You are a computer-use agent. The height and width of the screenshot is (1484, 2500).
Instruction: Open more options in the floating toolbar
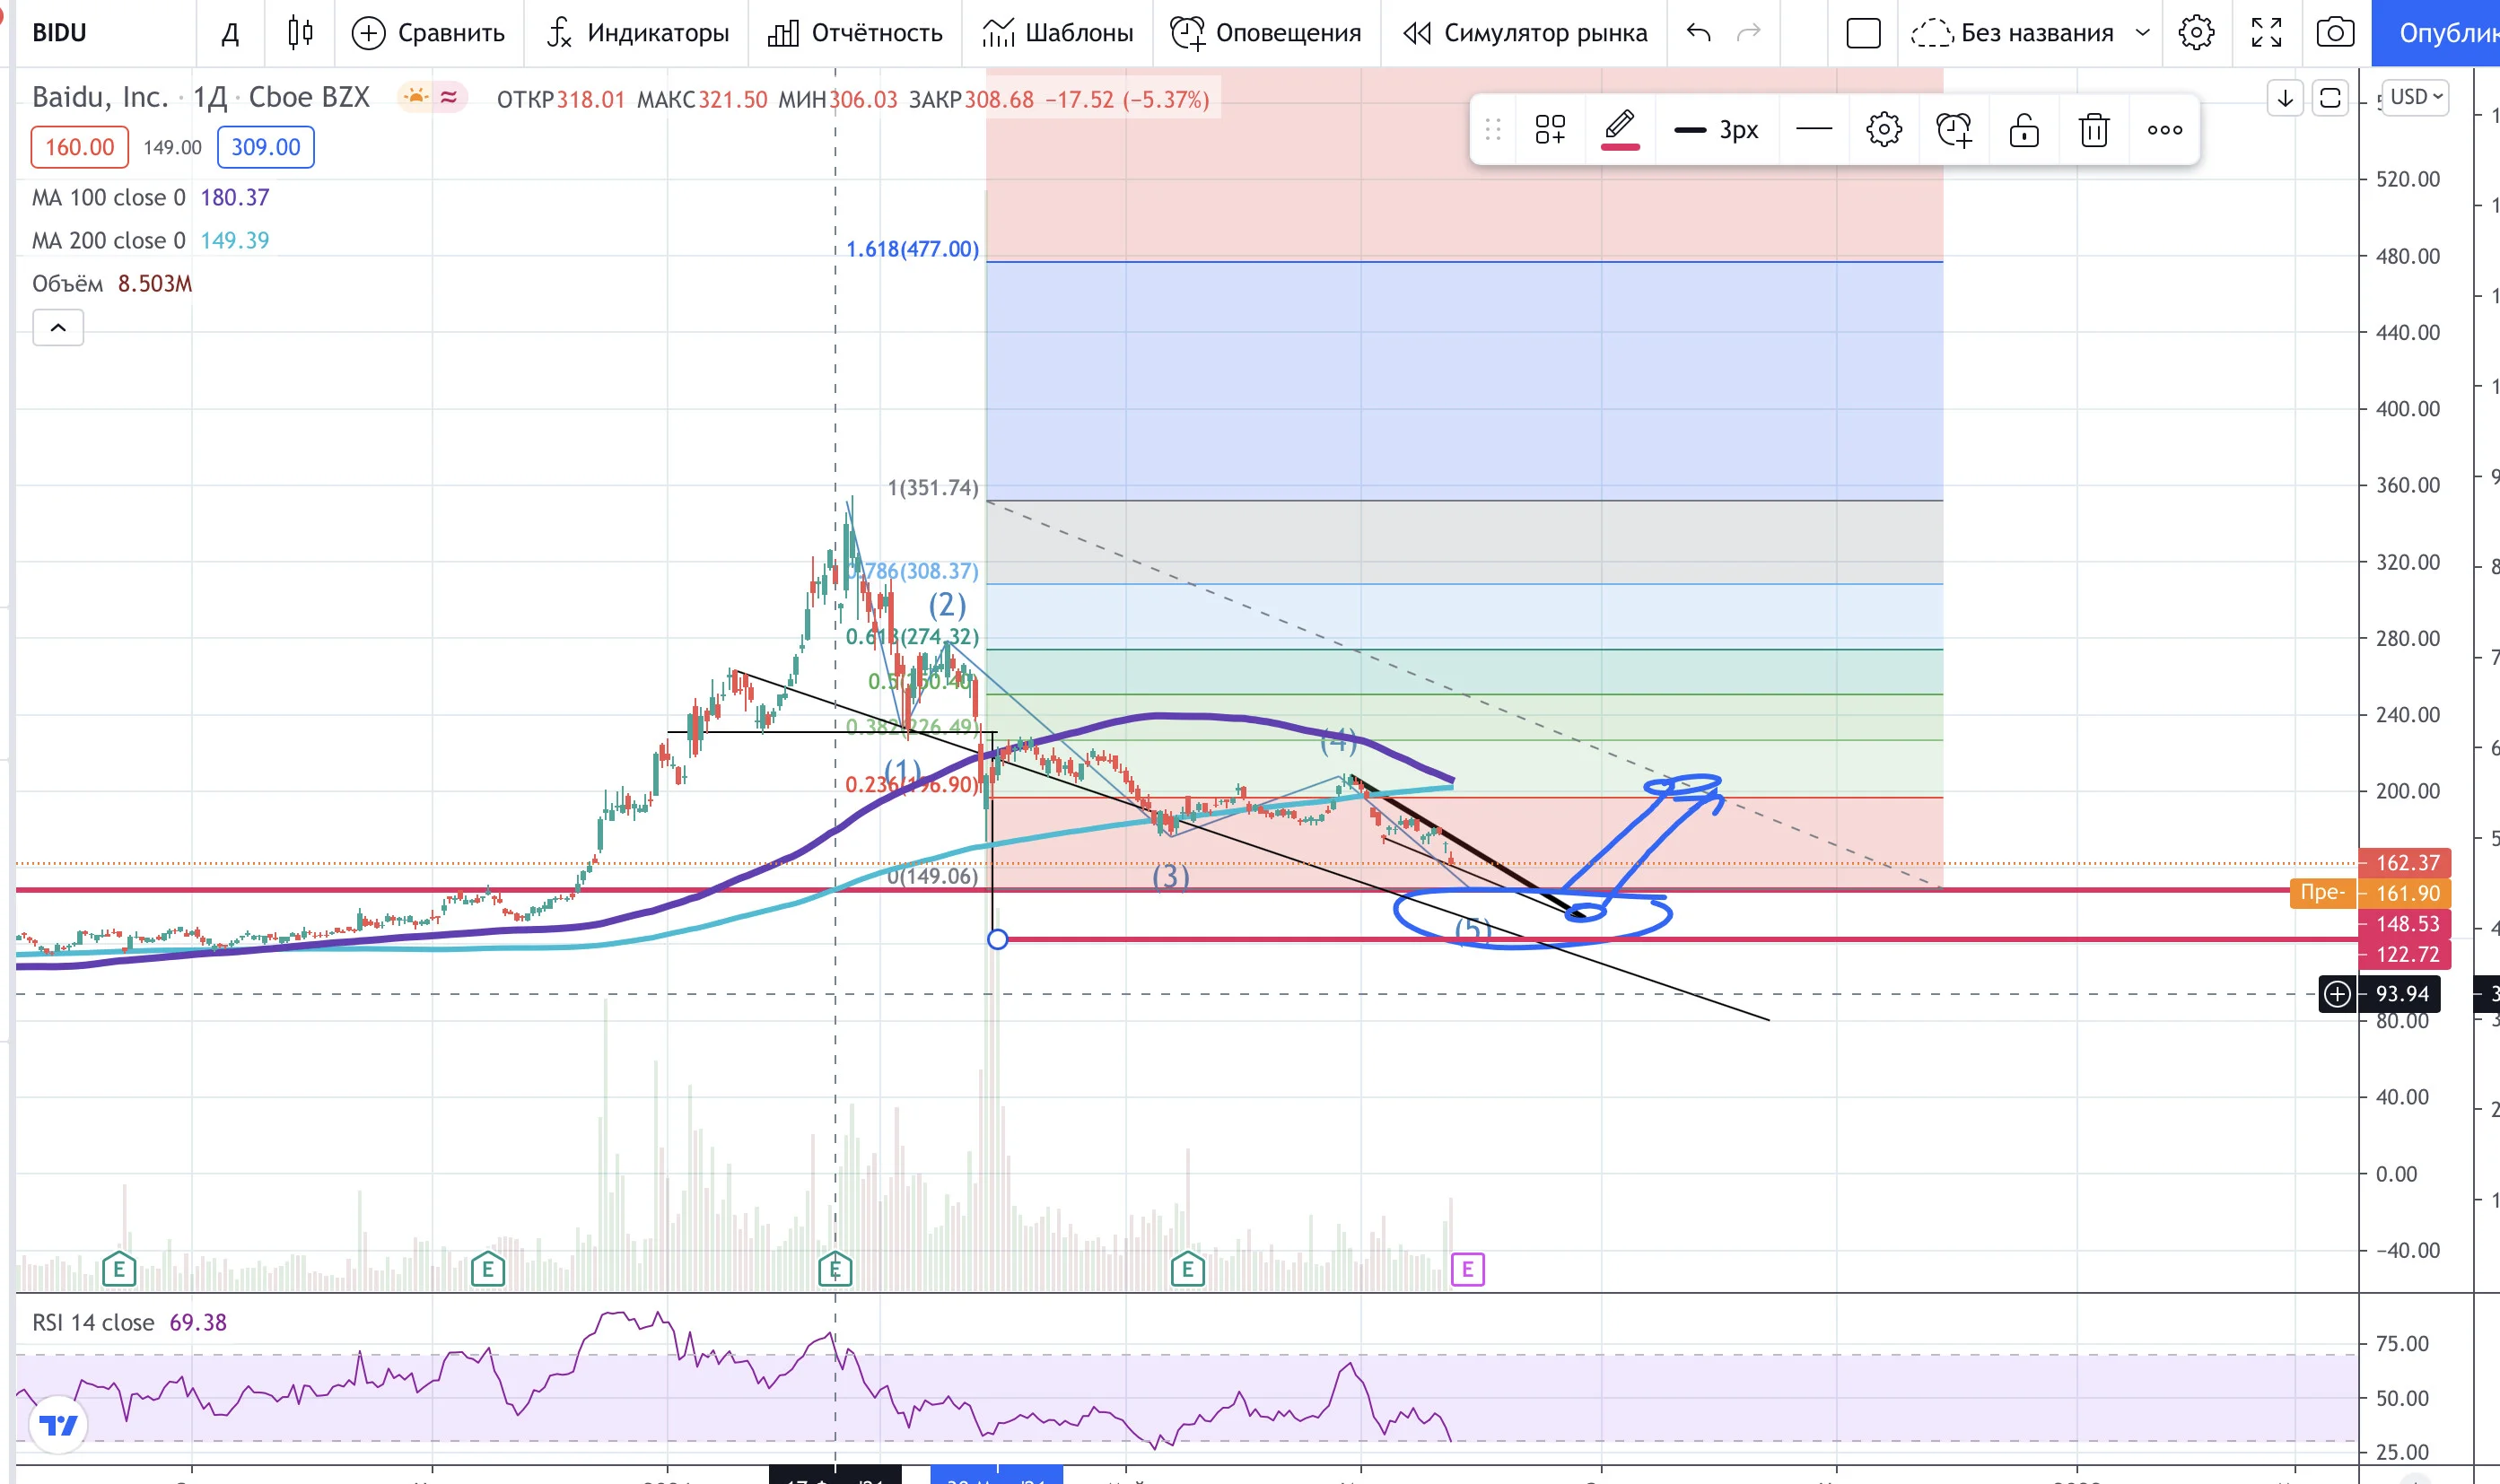click(2165, 129)
